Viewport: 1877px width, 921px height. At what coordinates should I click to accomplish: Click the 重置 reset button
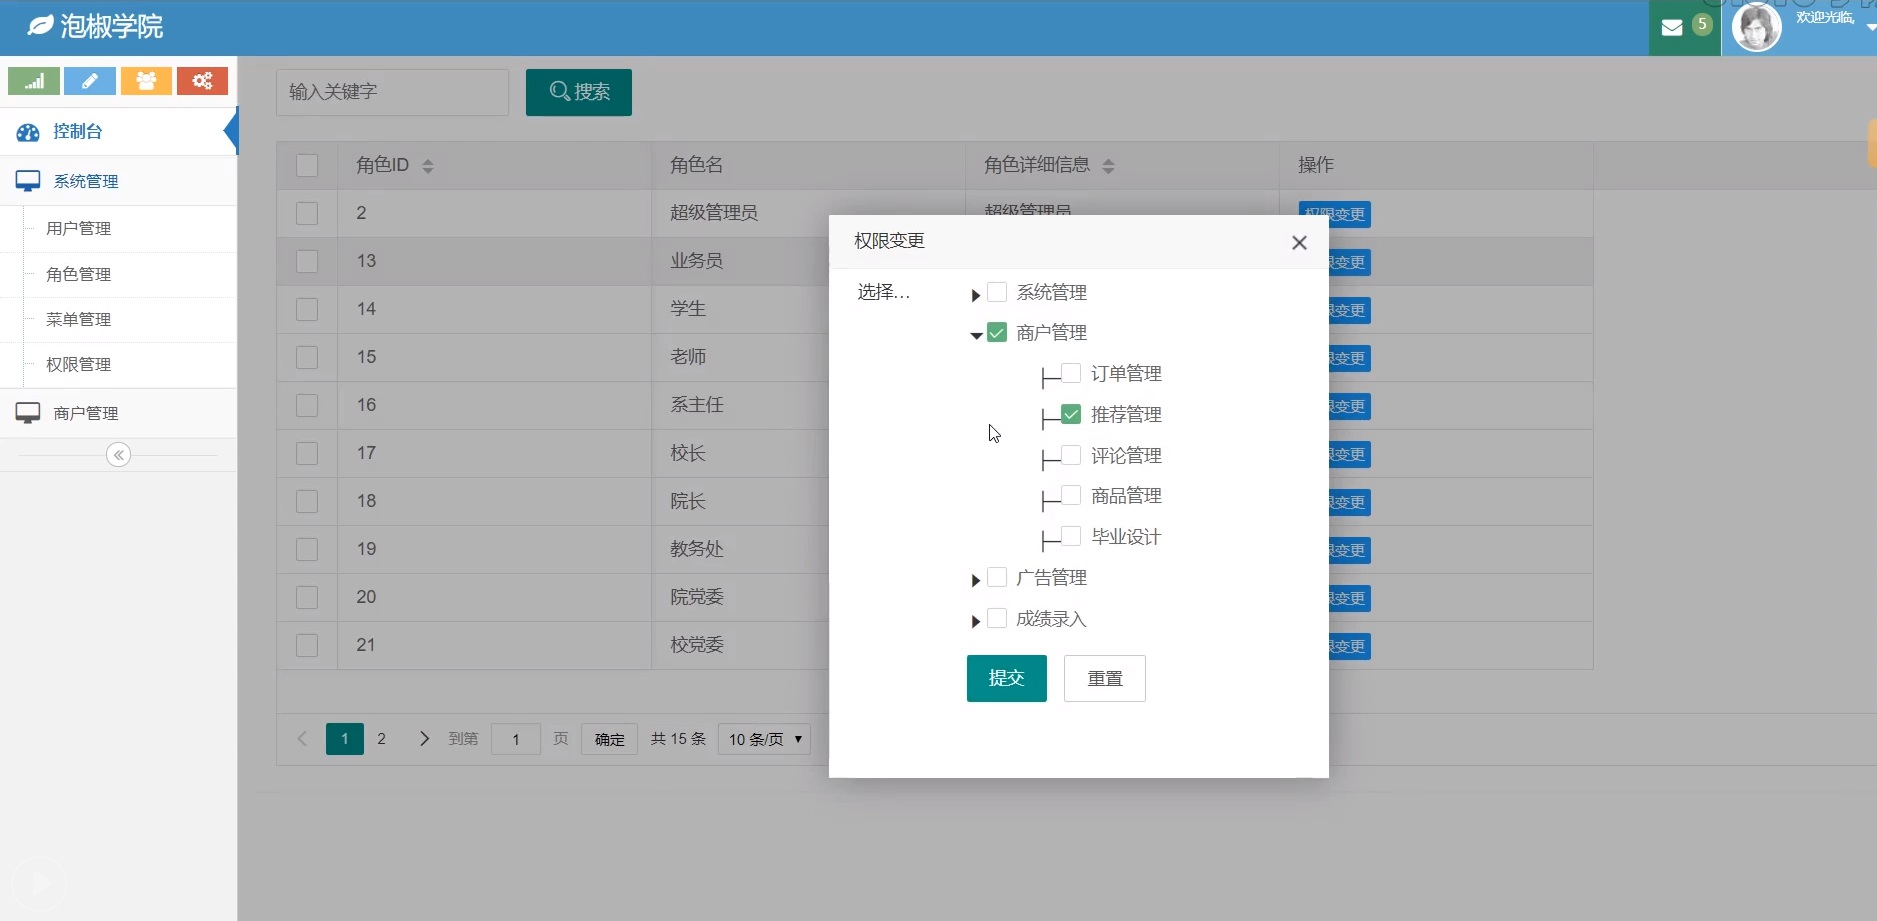[1104, 678]
